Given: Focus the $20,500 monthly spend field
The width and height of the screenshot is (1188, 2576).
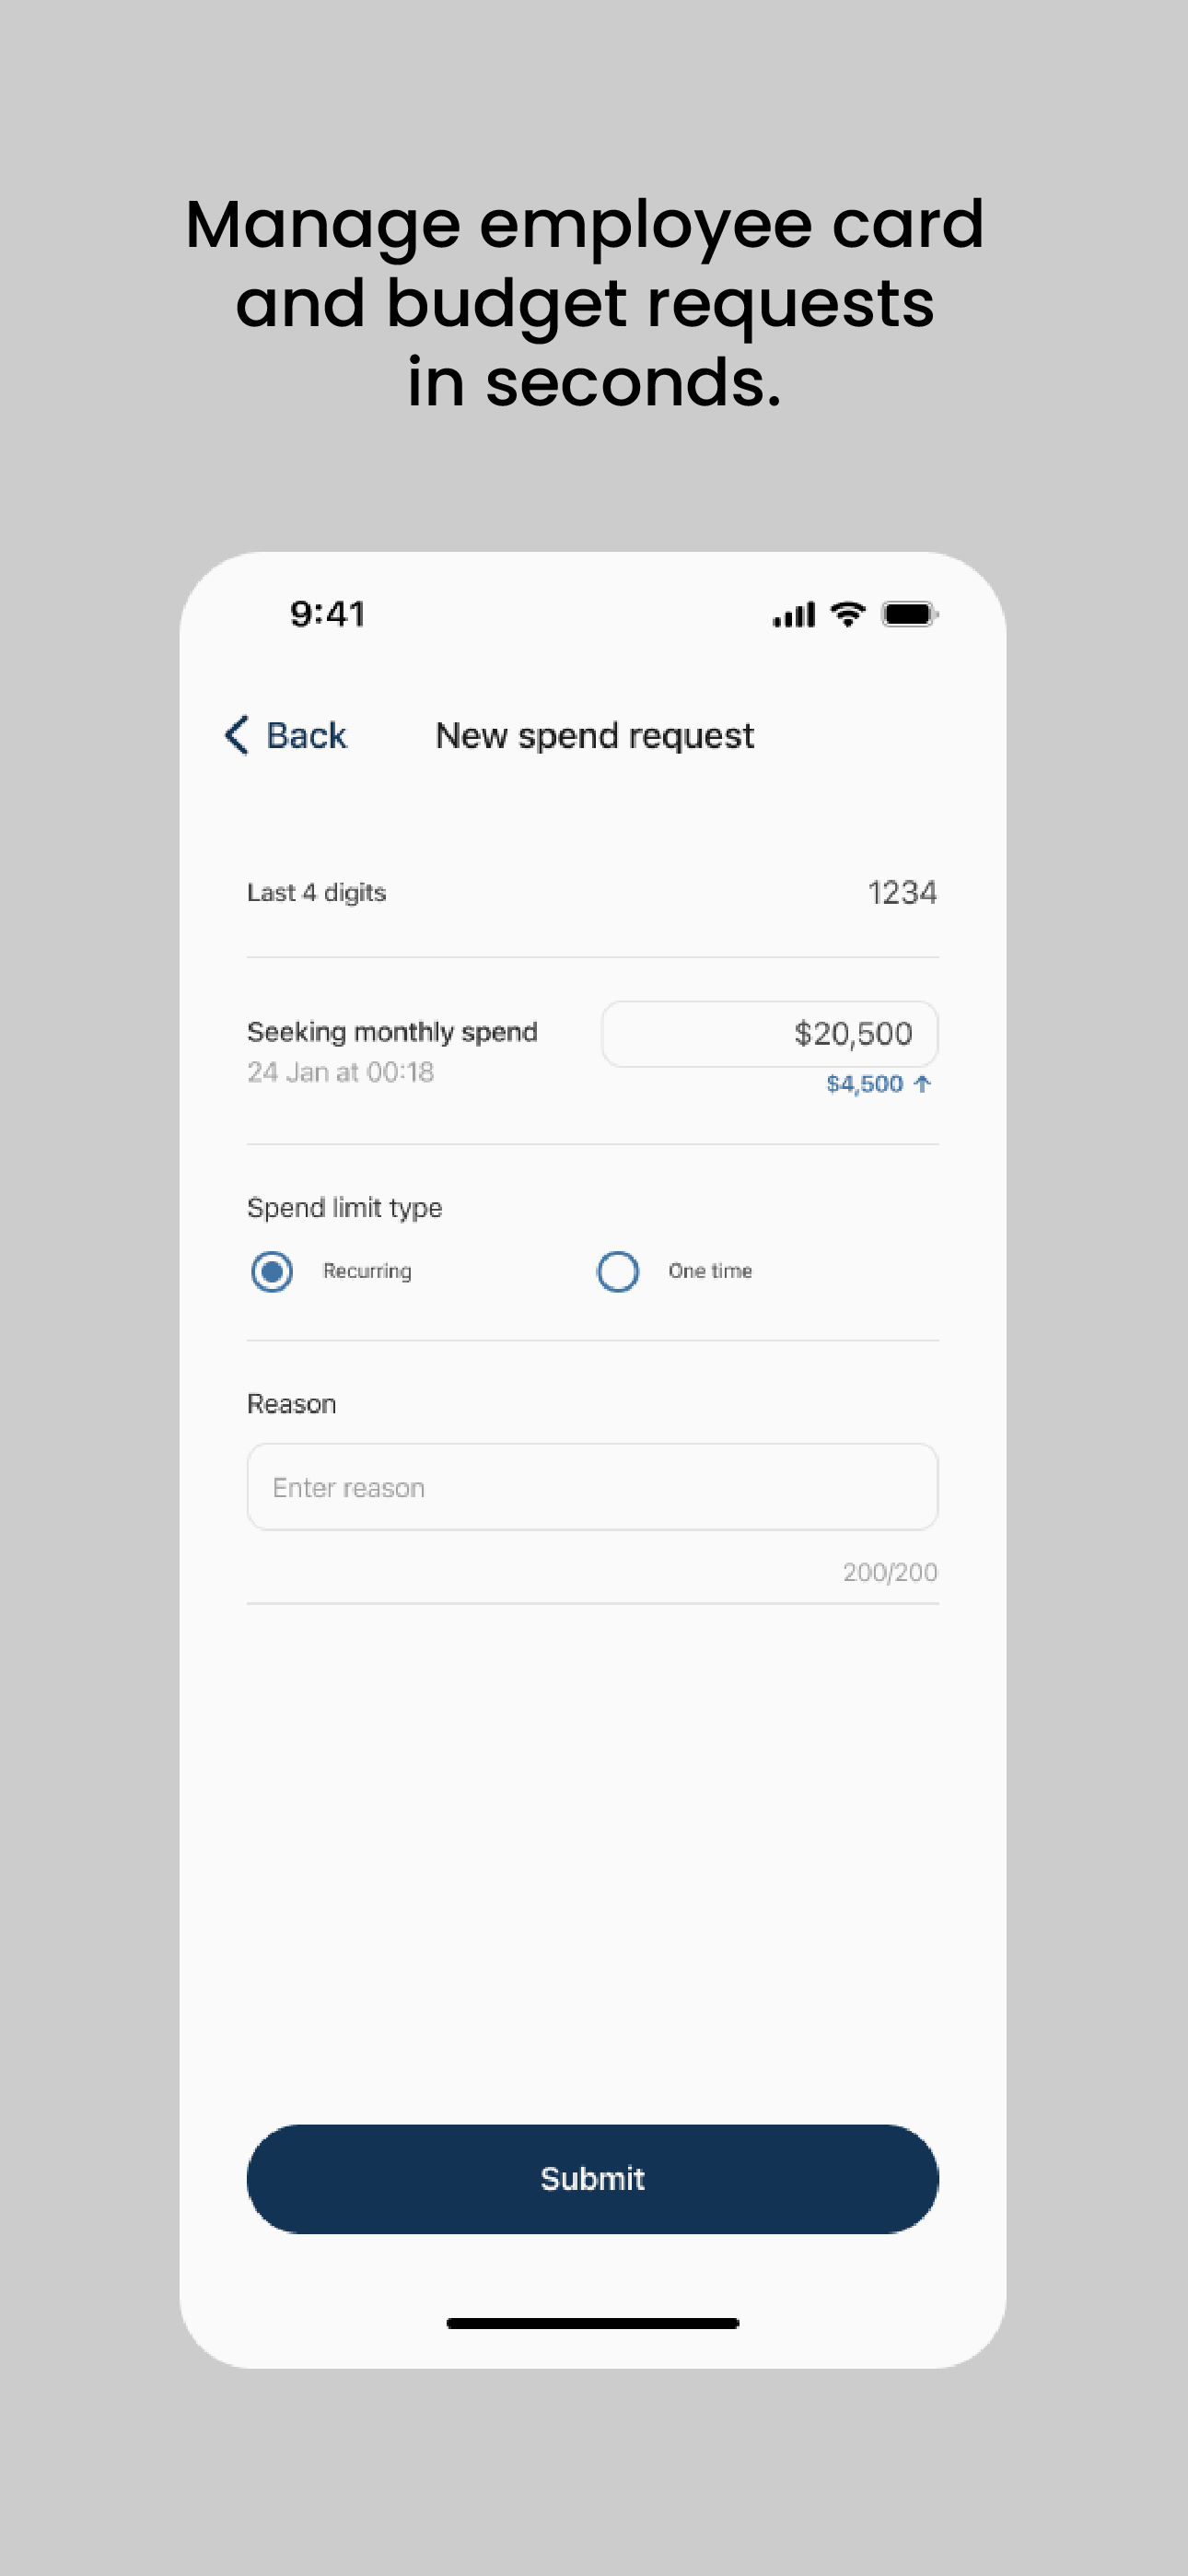Looking at the screenshot, I should click(770, 1034).
